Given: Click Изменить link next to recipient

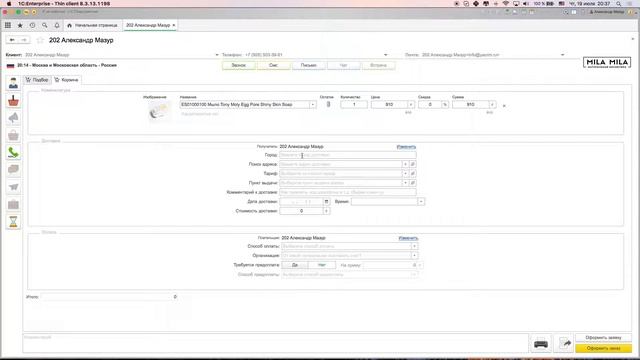Looking at the screenshot, I should [406, 147].
